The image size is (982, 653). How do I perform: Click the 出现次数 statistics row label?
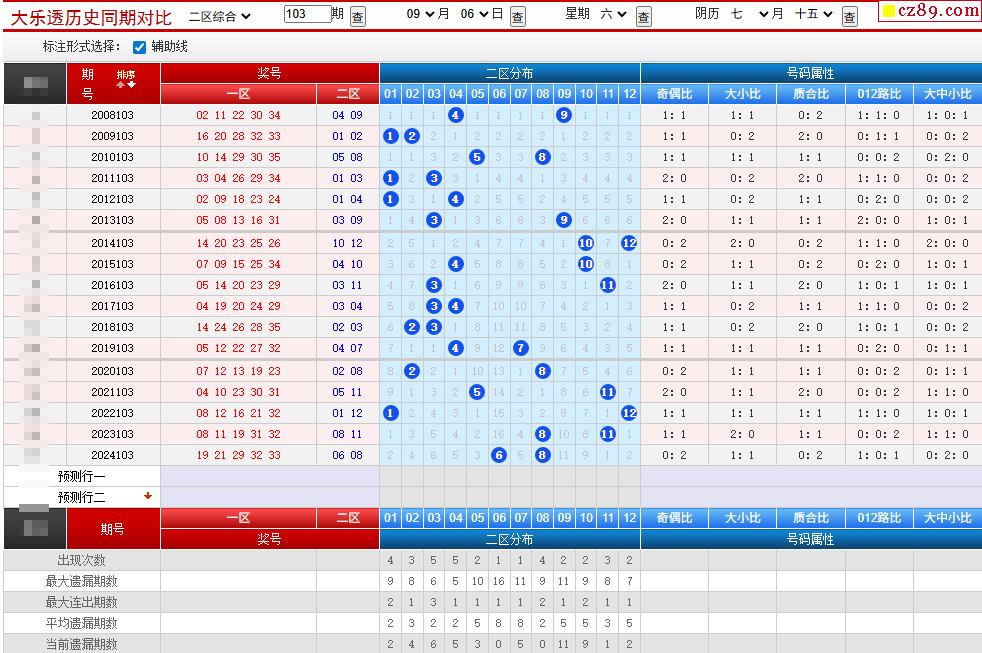pos(81,560)
